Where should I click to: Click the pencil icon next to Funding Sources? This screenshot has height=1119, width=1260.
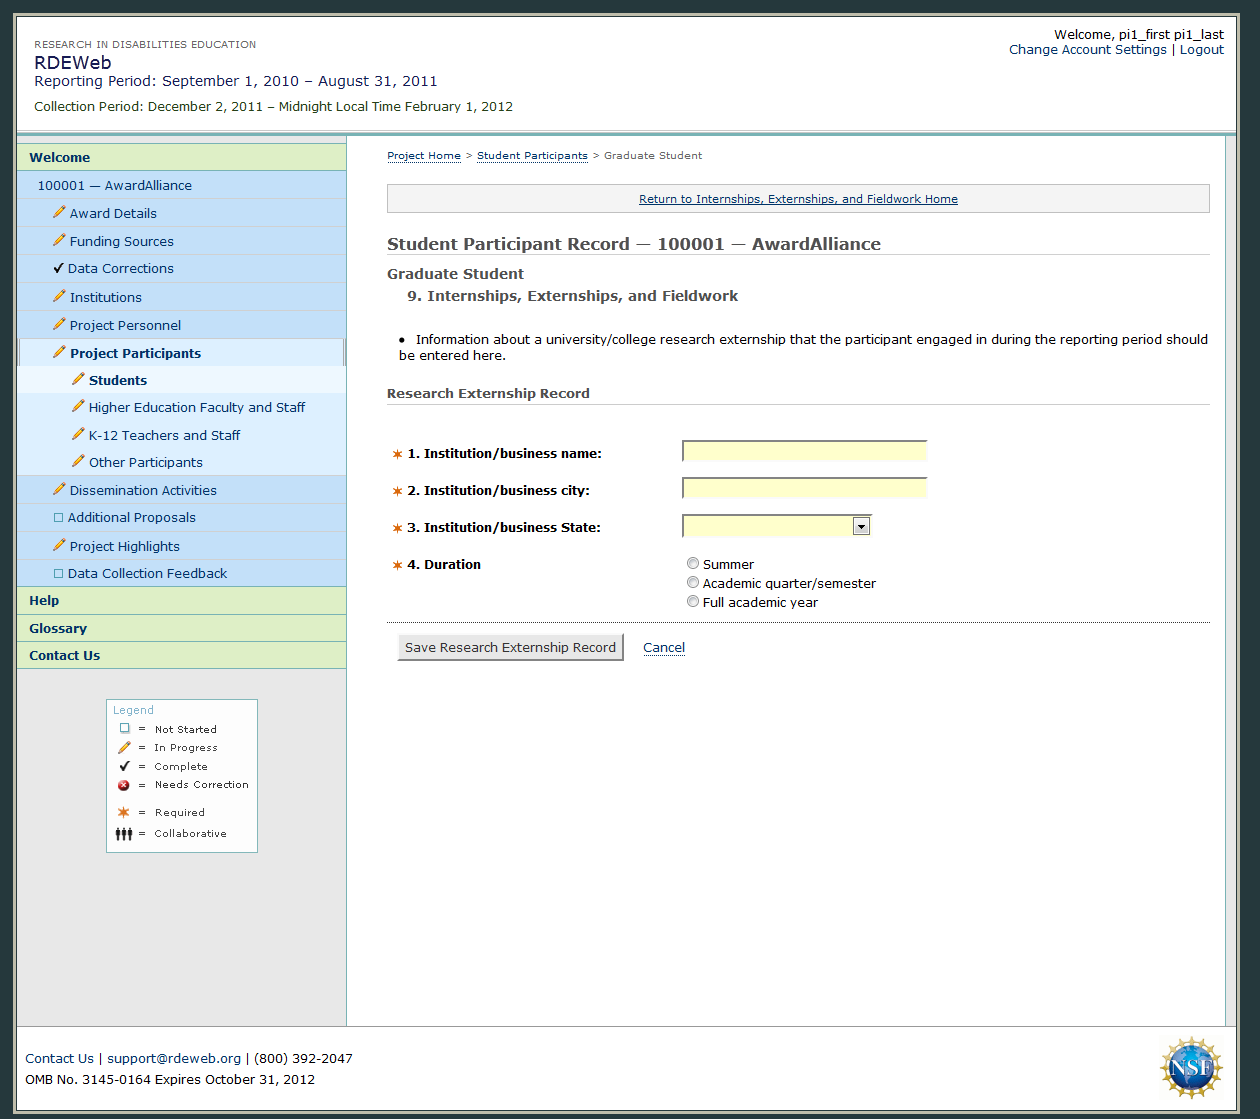coord(59,241)
